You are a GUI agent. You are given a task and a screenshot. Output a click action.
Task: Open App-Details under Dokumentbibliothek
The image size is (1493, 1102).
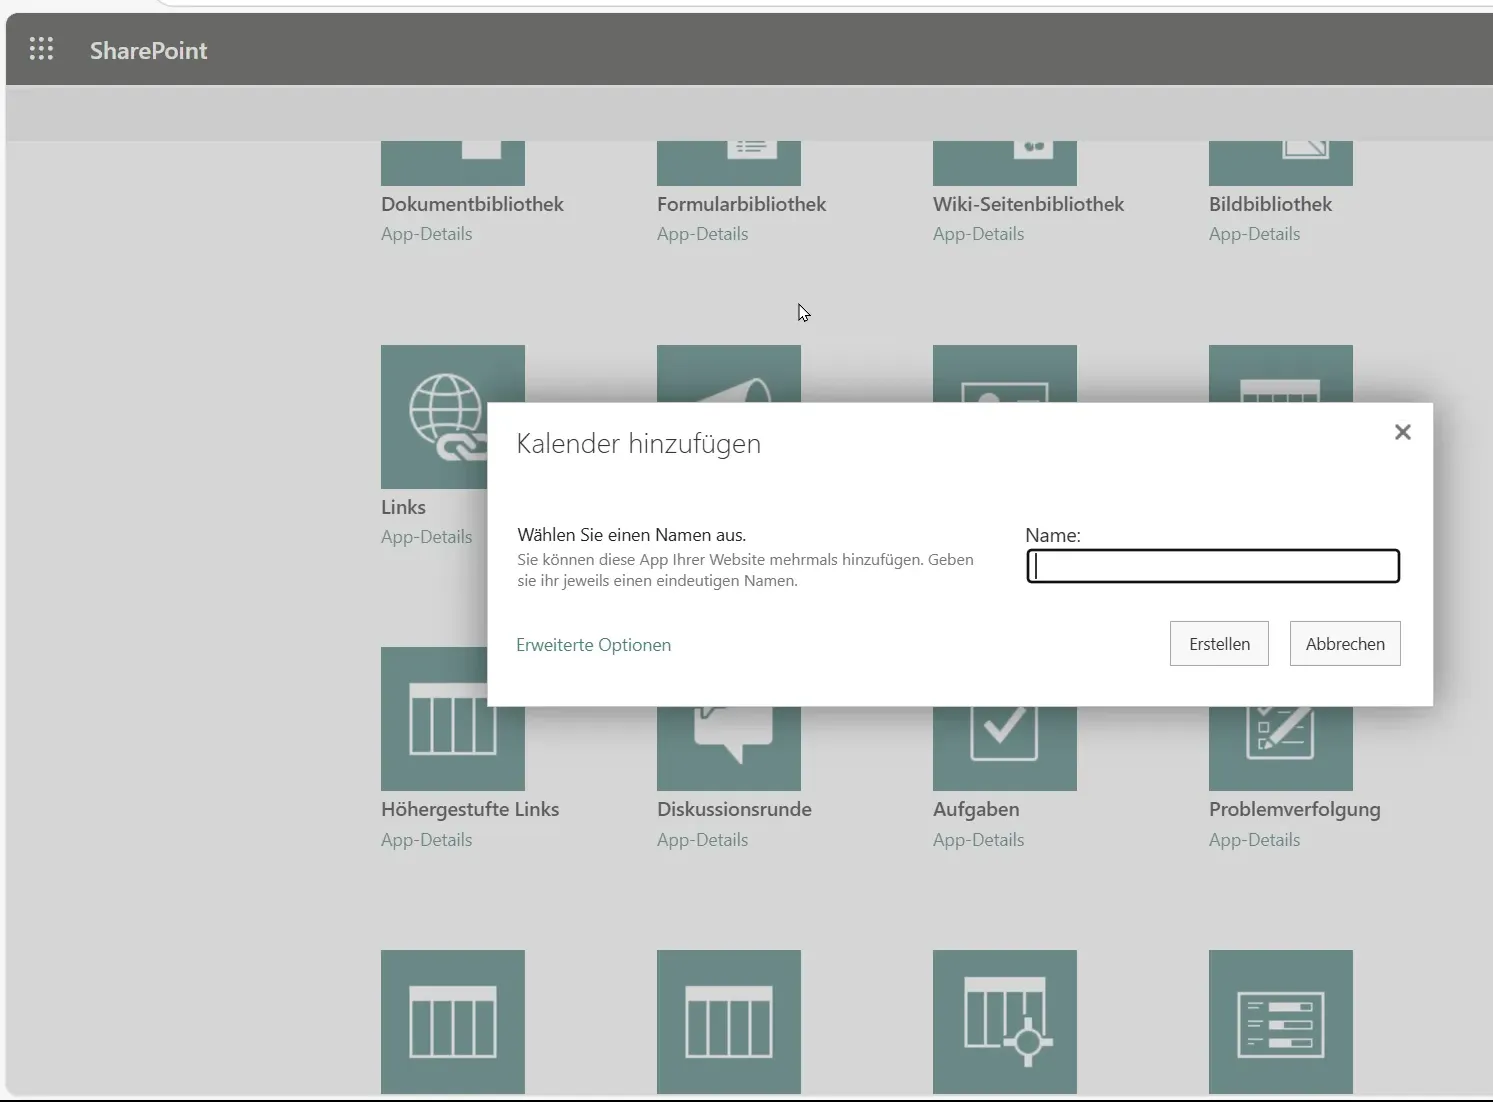[x=426, y=234]
